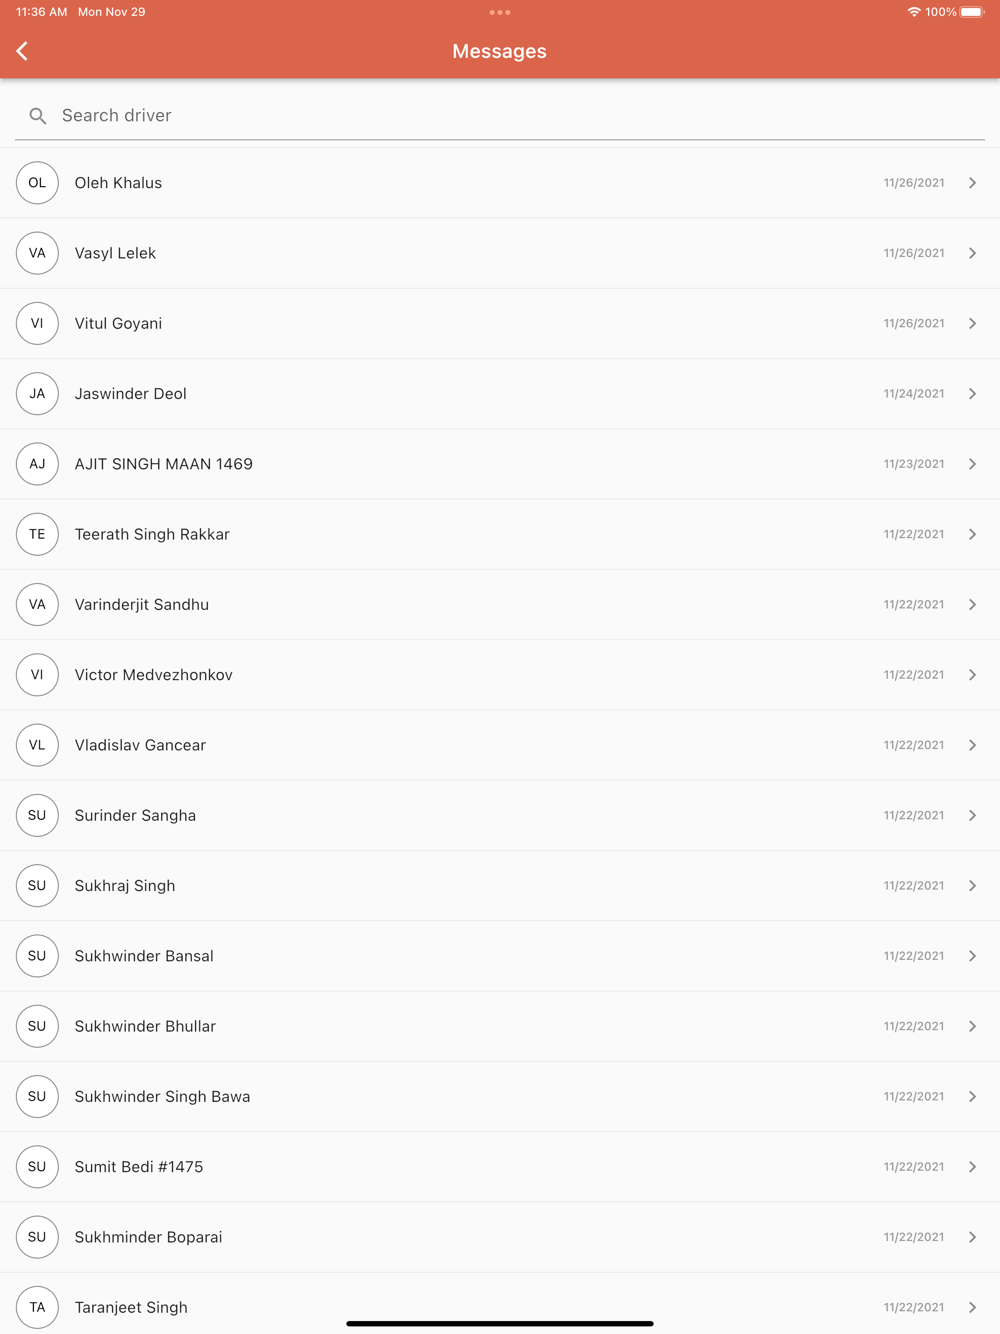
Task: Open the conversation with Victor Medvezhonkov
Action: 500,675
